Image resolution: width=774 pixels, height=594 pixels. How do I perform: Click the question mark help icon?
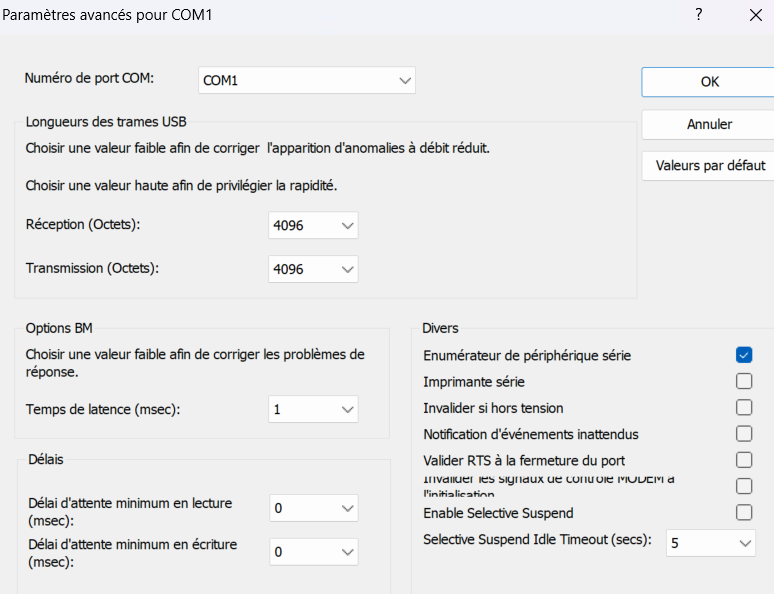699,15
